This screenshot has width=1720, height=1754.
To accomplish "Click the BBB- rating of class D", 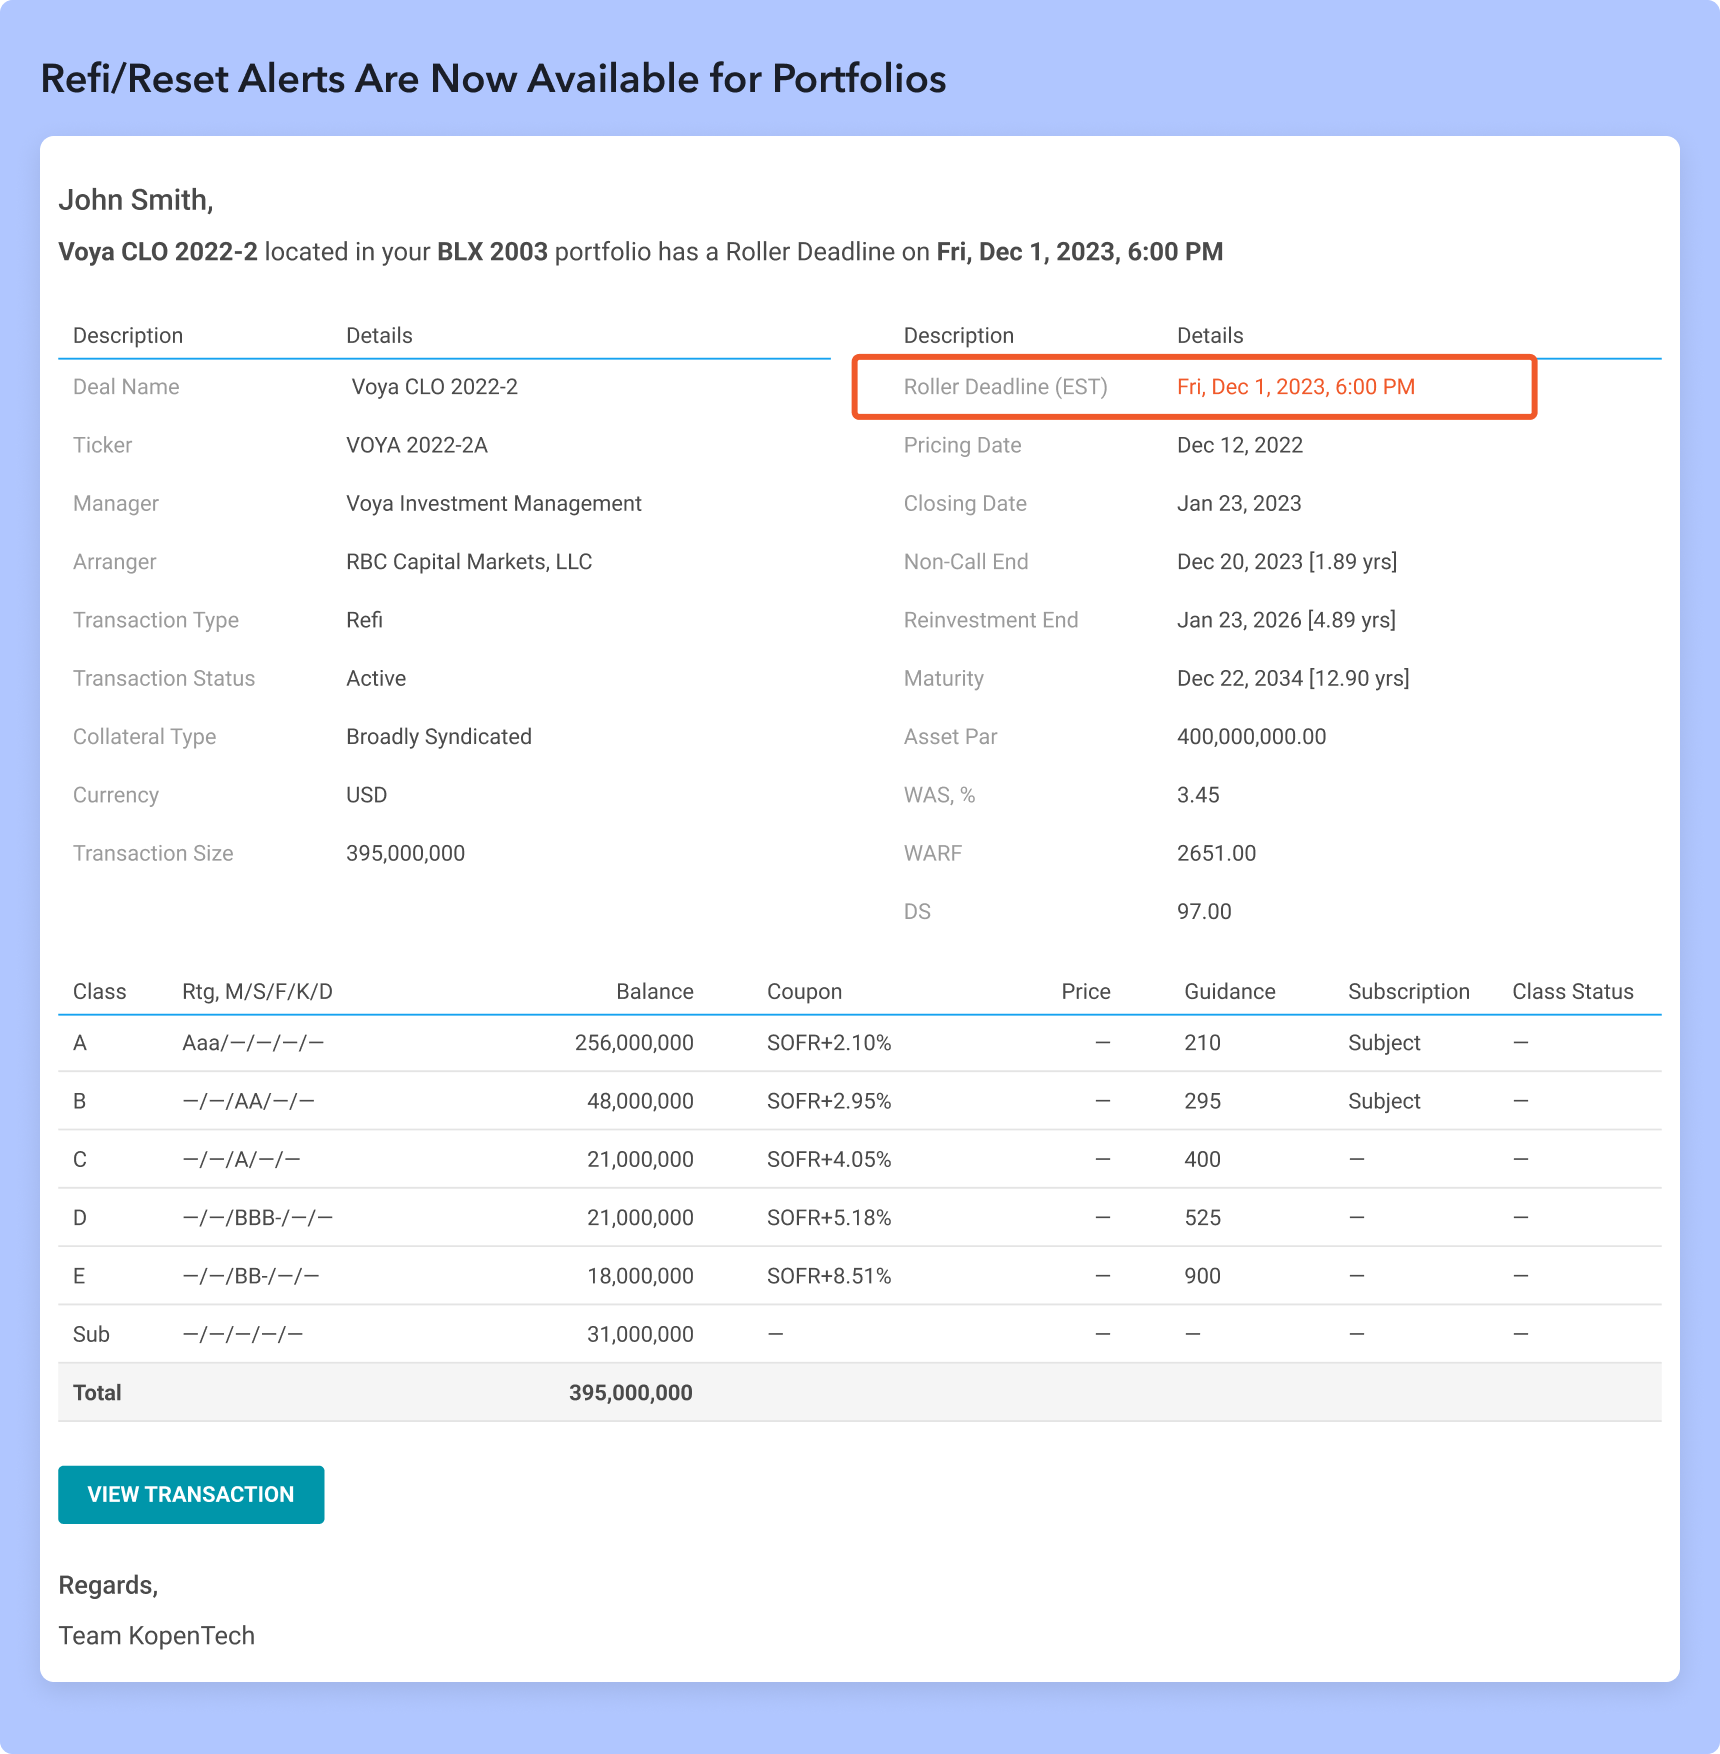I will point(260,1218).
